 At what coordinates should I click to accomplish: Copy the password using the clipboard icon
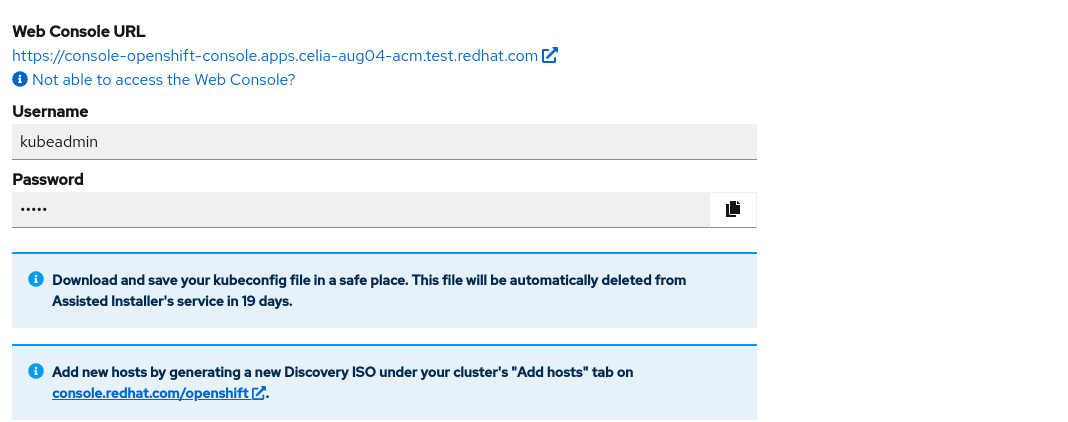733,209
